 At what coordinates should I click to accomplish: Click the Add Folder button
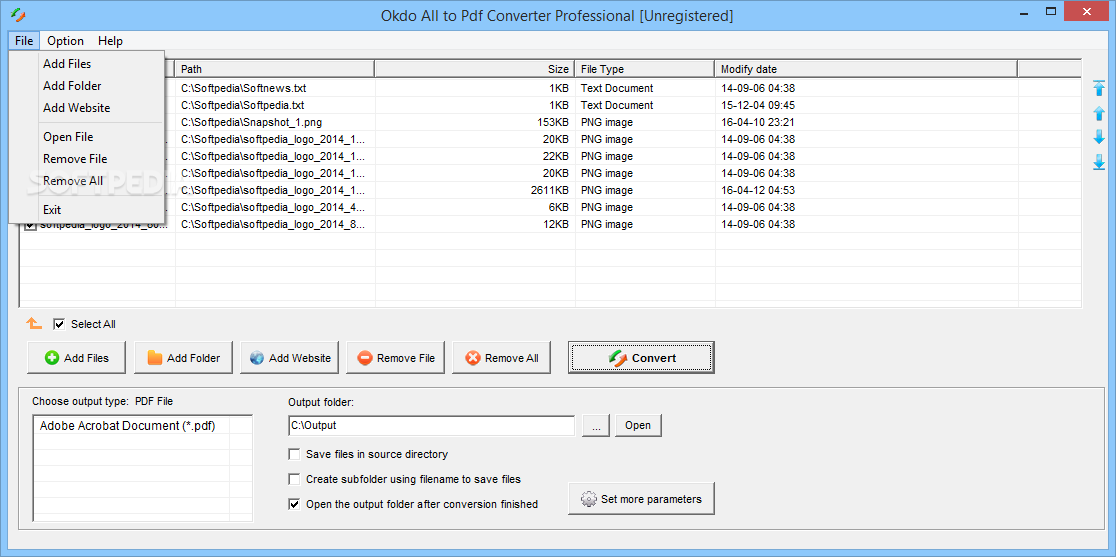(x=184, y=358)
